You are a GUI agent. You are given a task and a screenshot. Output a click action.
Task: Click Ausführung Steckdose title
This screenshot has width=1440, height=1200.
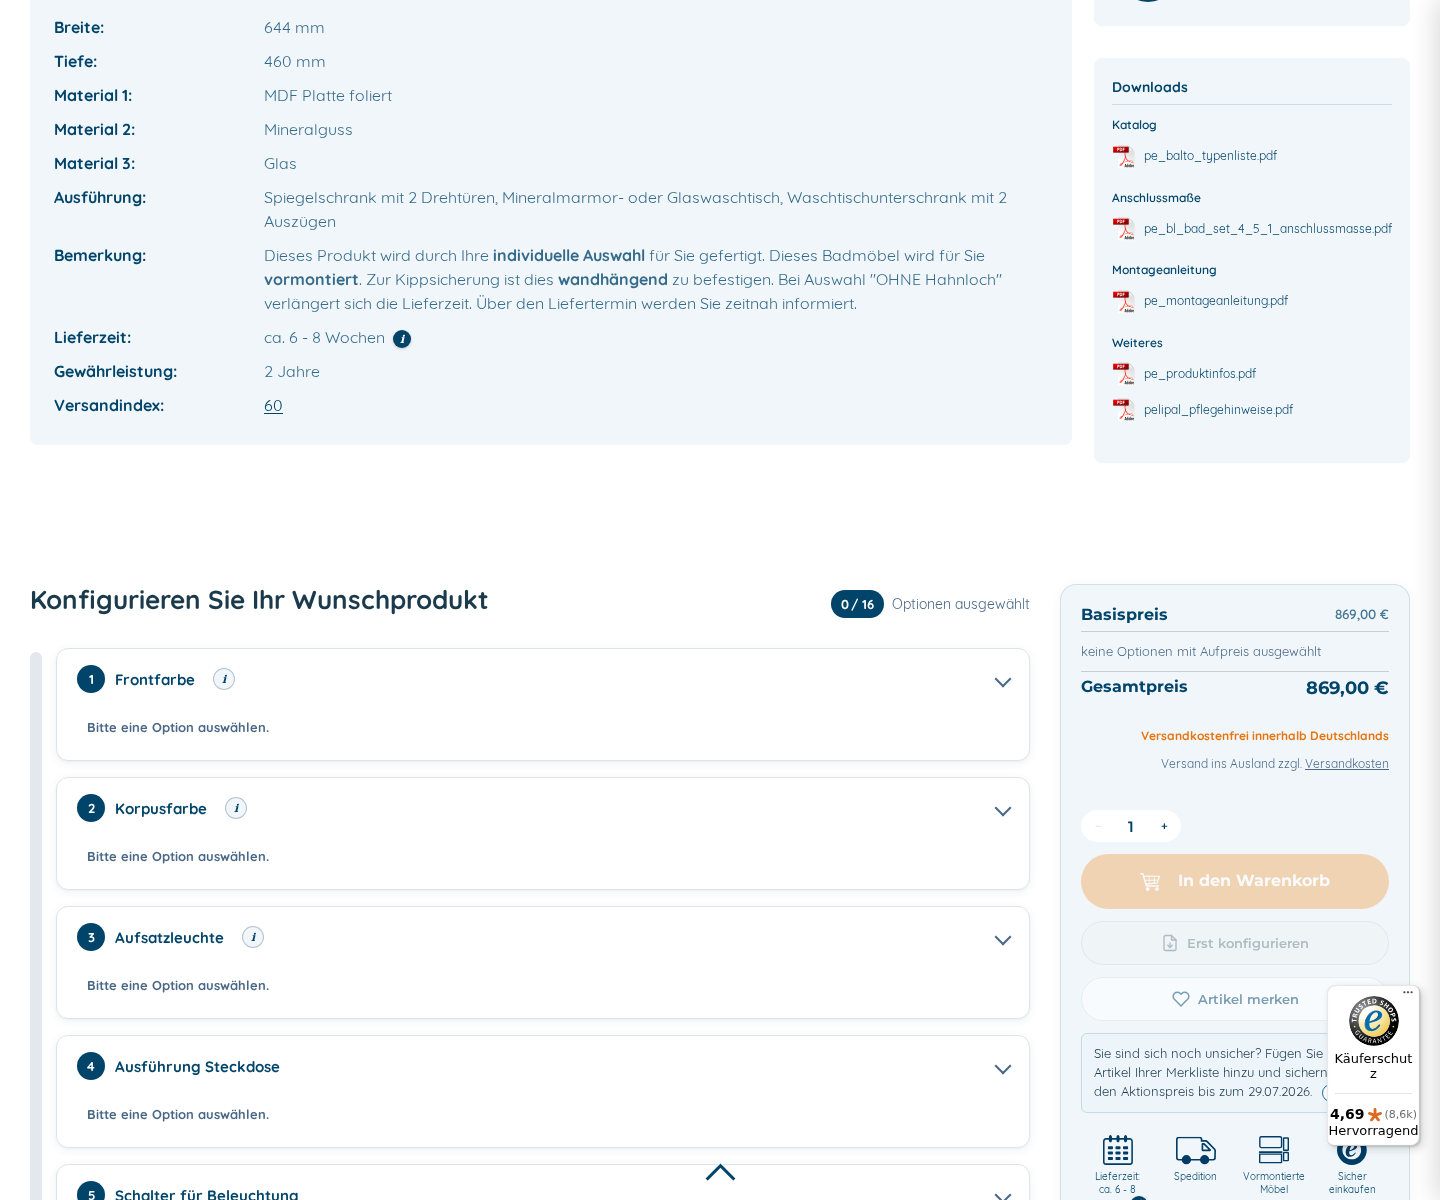pos(197,1067)
